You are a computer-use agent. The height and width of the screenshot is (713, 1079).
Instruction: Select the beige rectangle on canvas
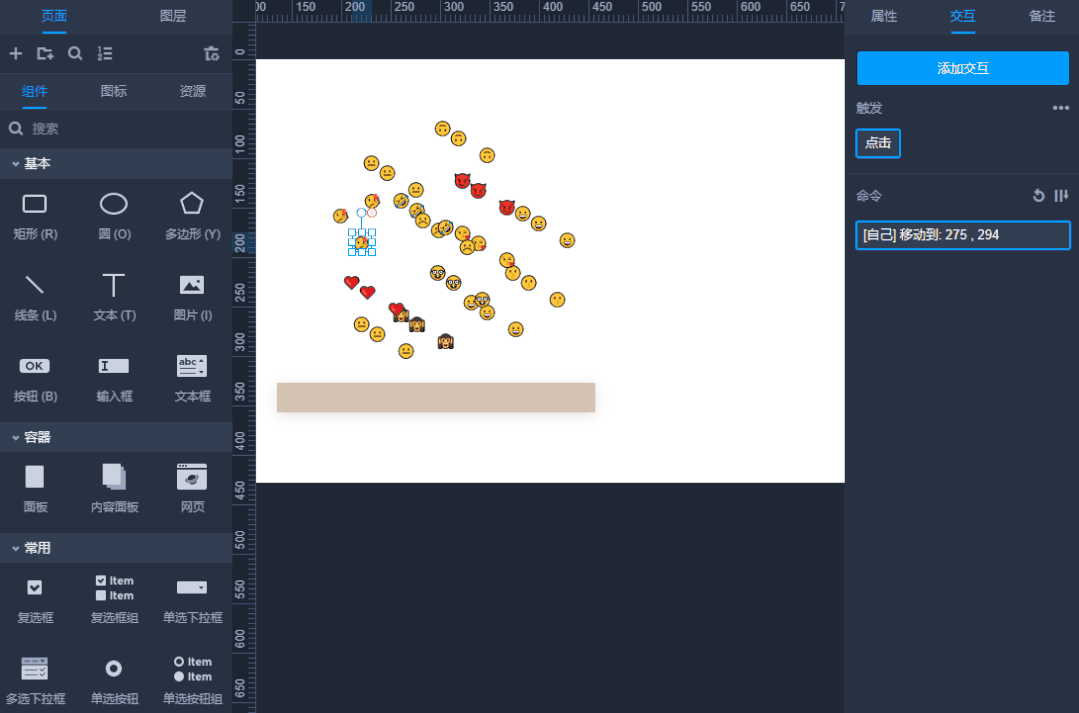[x=436, y=397]
